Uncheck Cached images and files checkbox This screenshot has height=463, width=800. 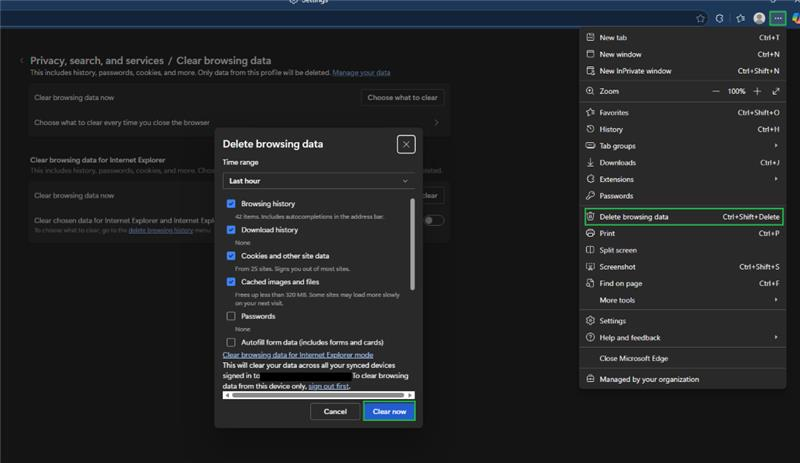point(231,282)
